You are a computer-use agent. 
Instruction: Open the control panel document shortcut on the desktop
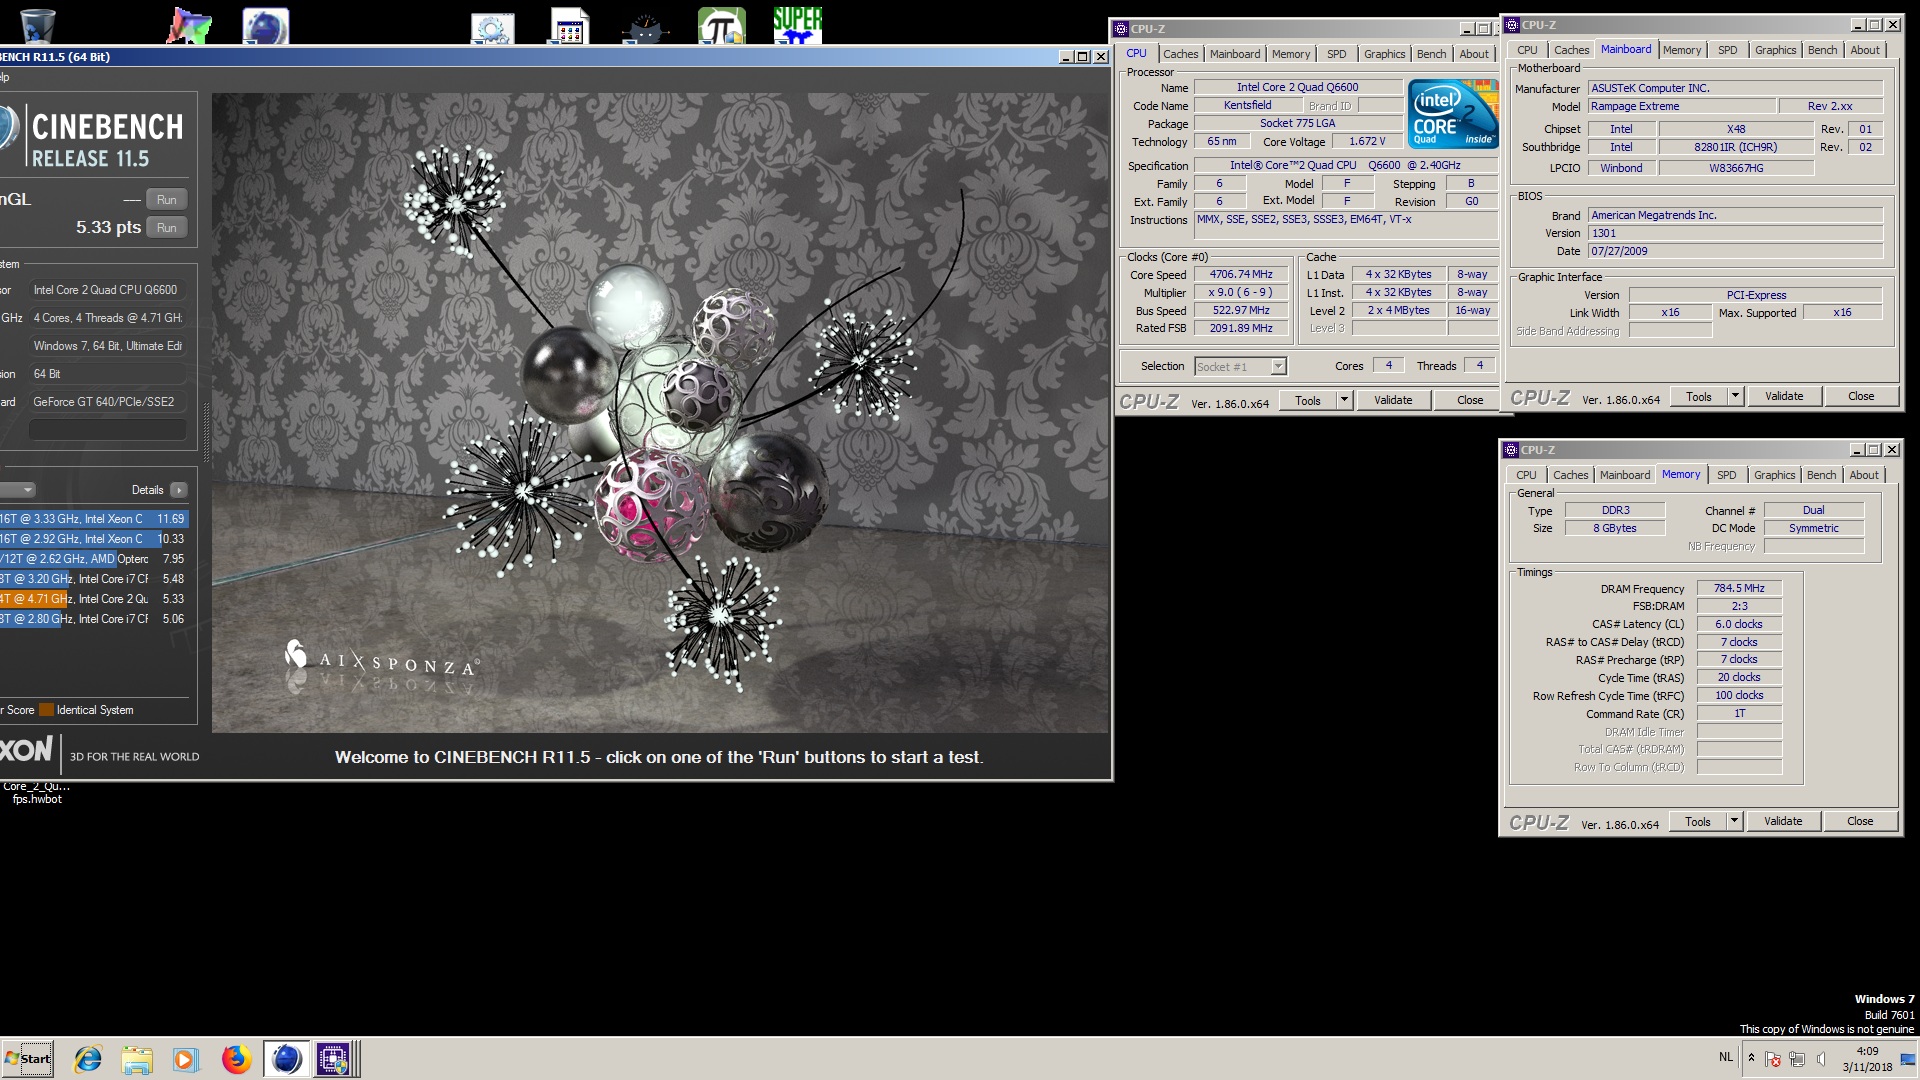569,27
